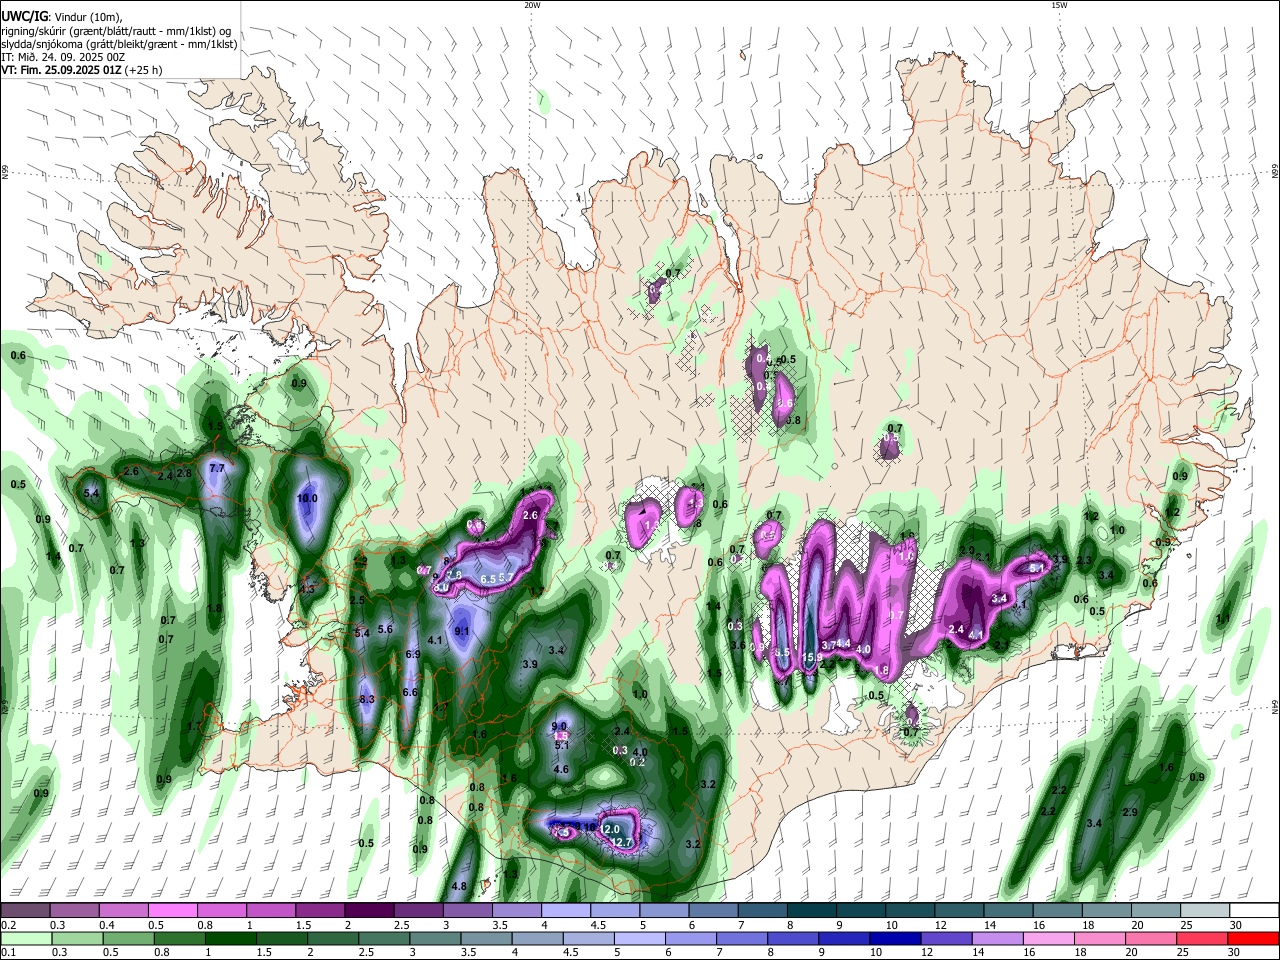Click the light pink rain legend swatch between 16 and 18
The height and width of the screenshot is (960, 1280).
[1048, 938]
